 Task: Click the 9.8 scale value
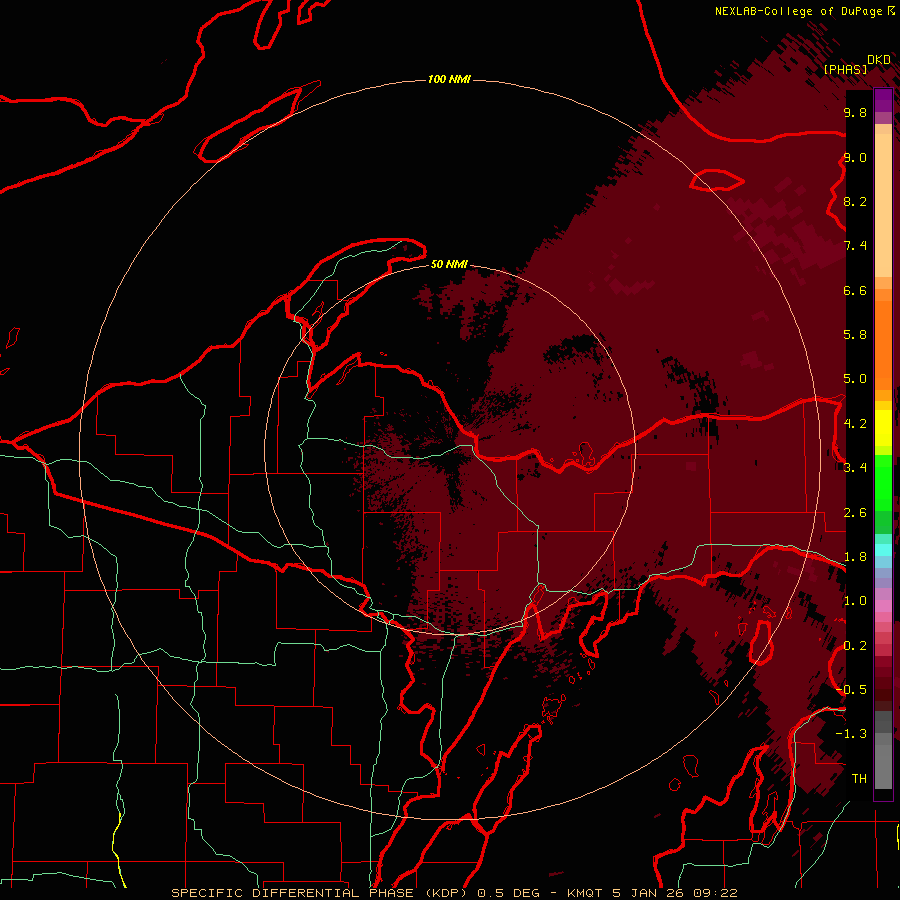pos(855,112)
